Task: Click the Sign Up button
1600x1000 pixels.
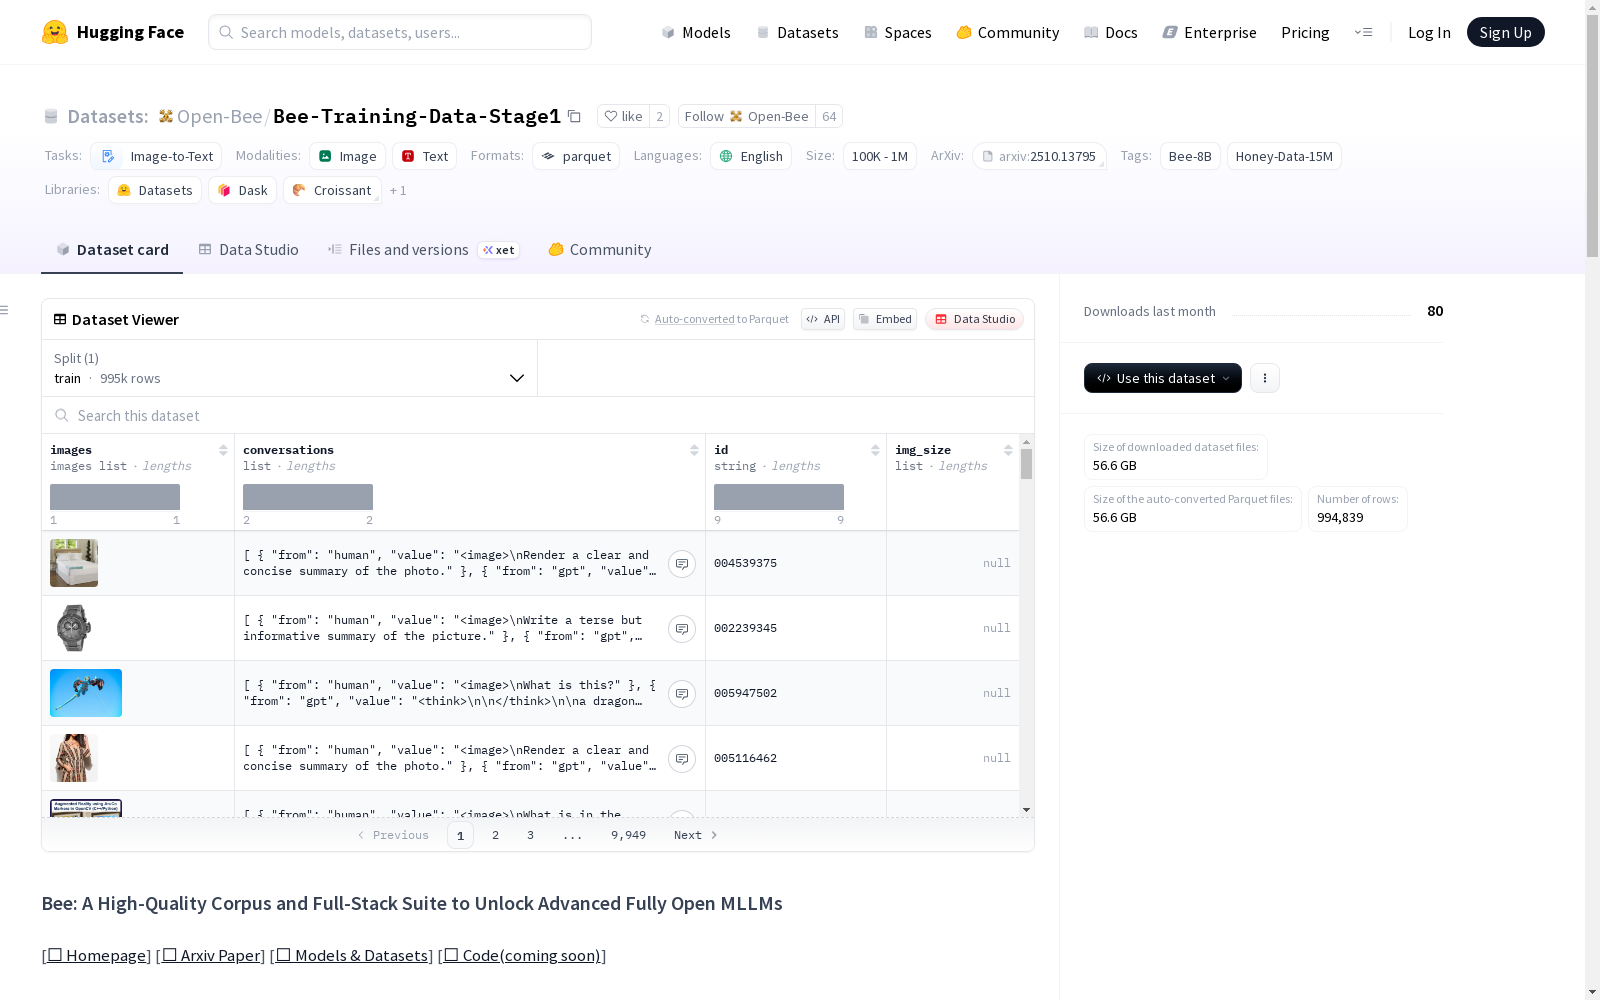Action: (x=1506, y=32)
